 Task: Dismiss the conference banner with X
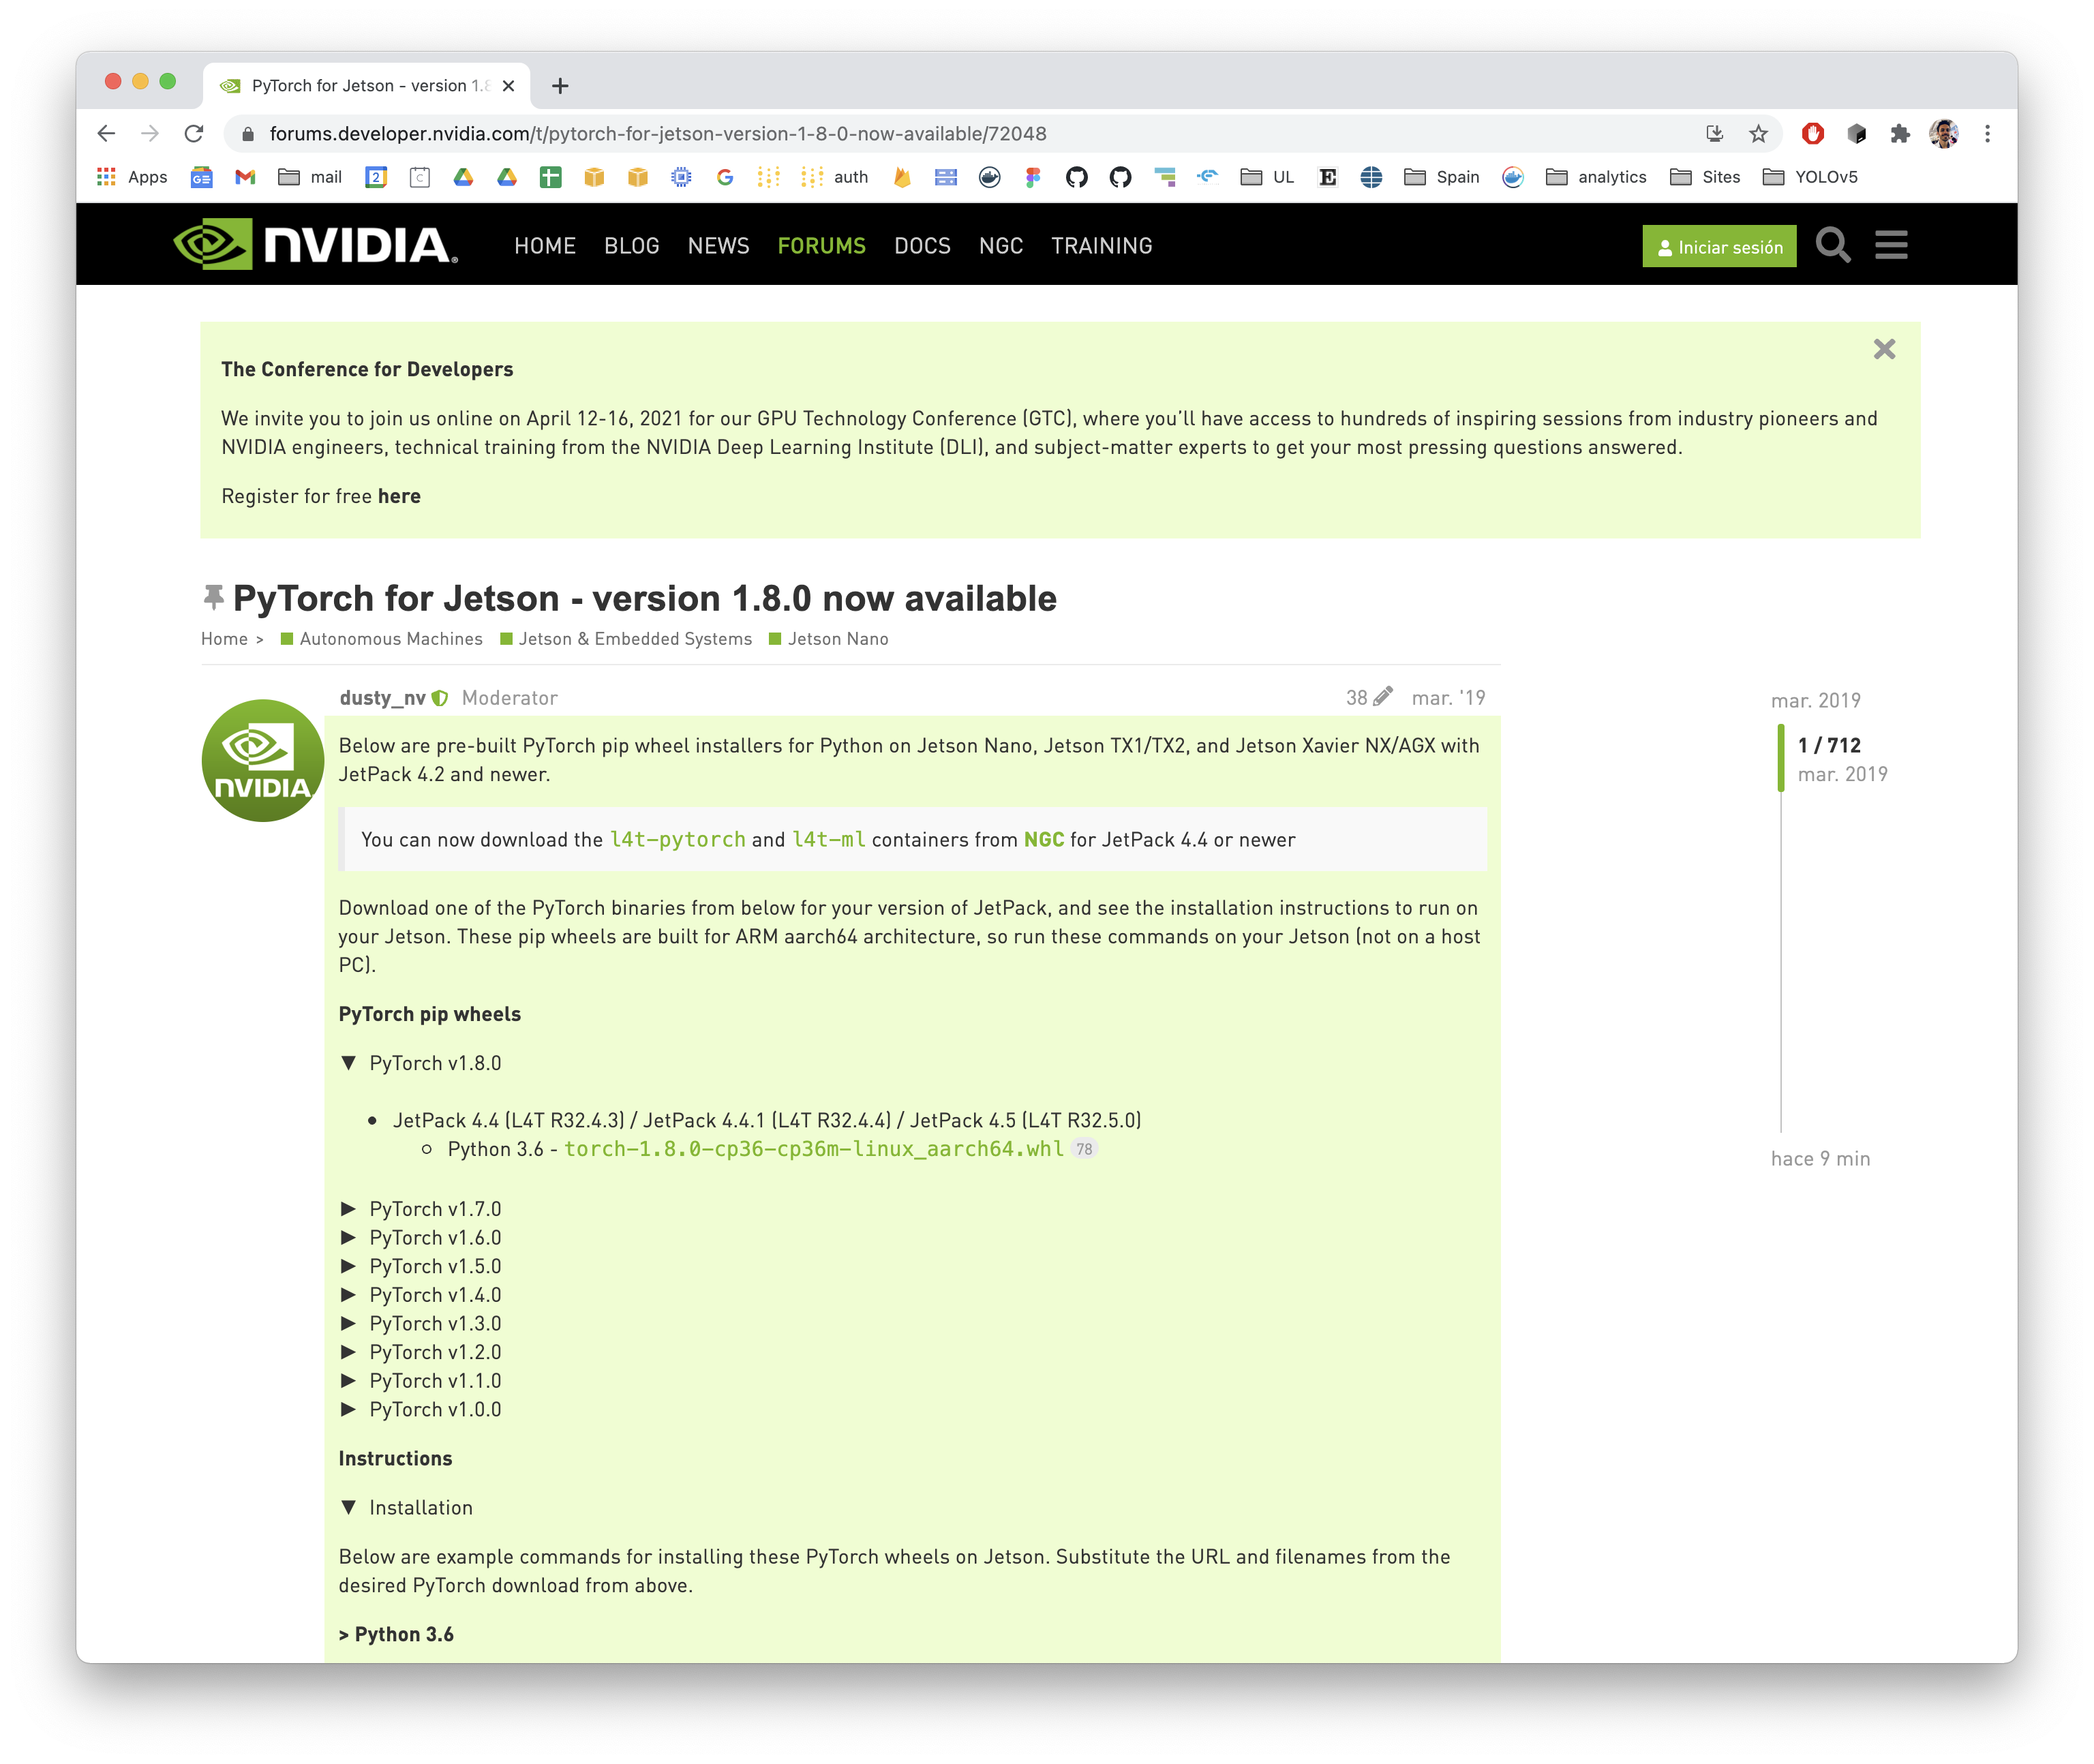(x=1884, y=349)
